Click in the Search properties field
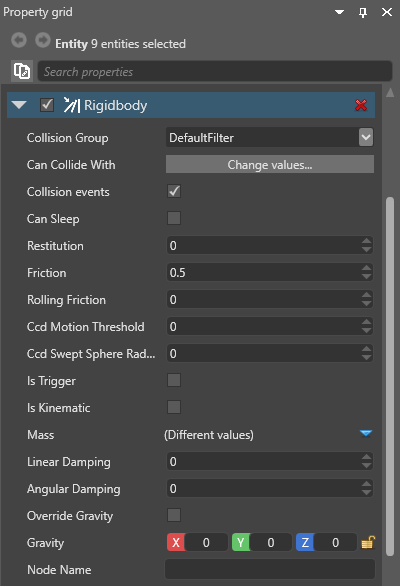The image size is (400, 586). [x=215, y=71]
